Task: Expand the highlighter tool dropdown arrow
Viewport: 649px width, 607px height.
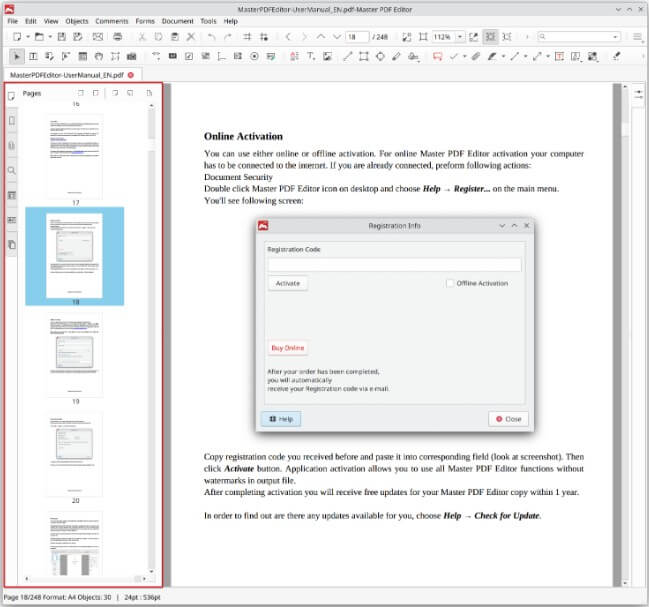Action: tap(503, 56)
